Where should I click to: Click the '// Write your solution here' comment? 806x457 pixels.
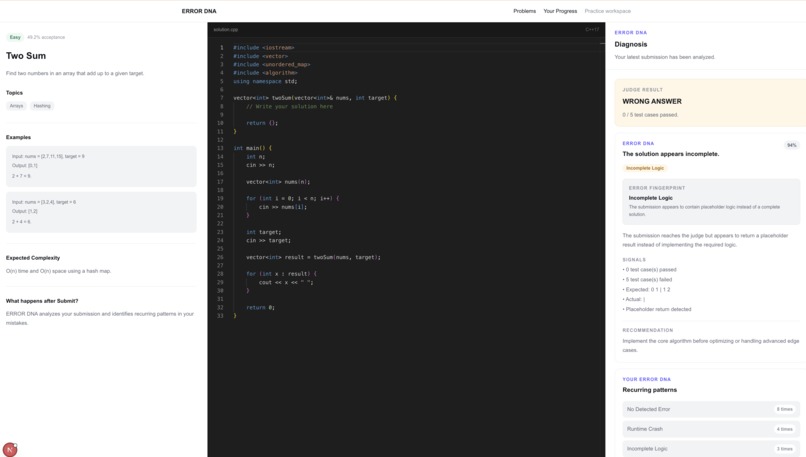[289, 106]
